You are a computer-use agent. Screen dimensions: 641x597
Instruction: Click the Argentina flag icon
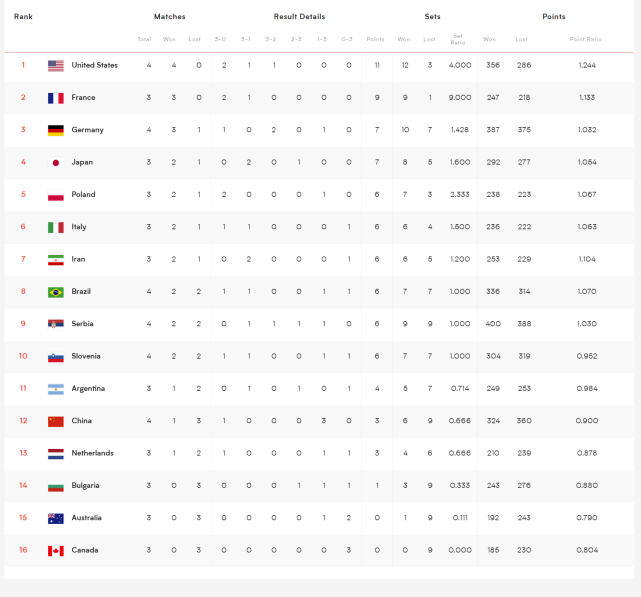pyautogui.click(x=56, y=389)
